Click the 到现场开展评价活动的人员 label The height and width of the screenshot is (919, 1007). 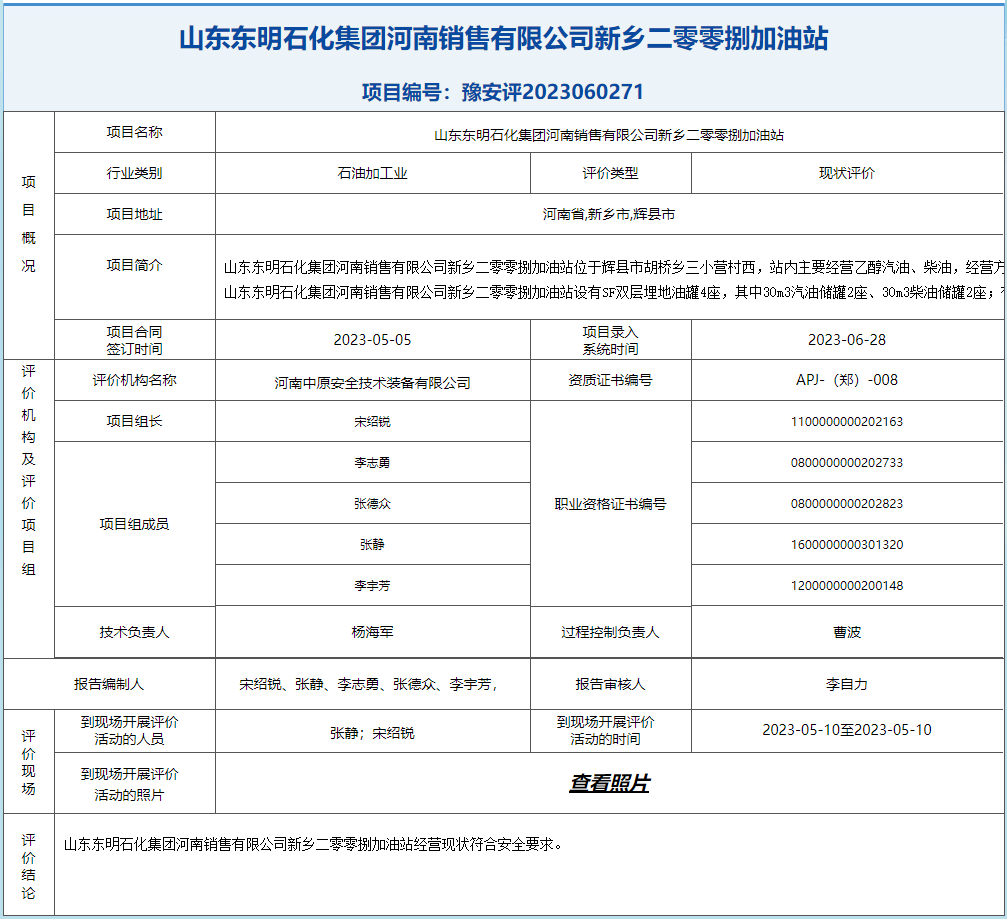[x=129, y=731]
